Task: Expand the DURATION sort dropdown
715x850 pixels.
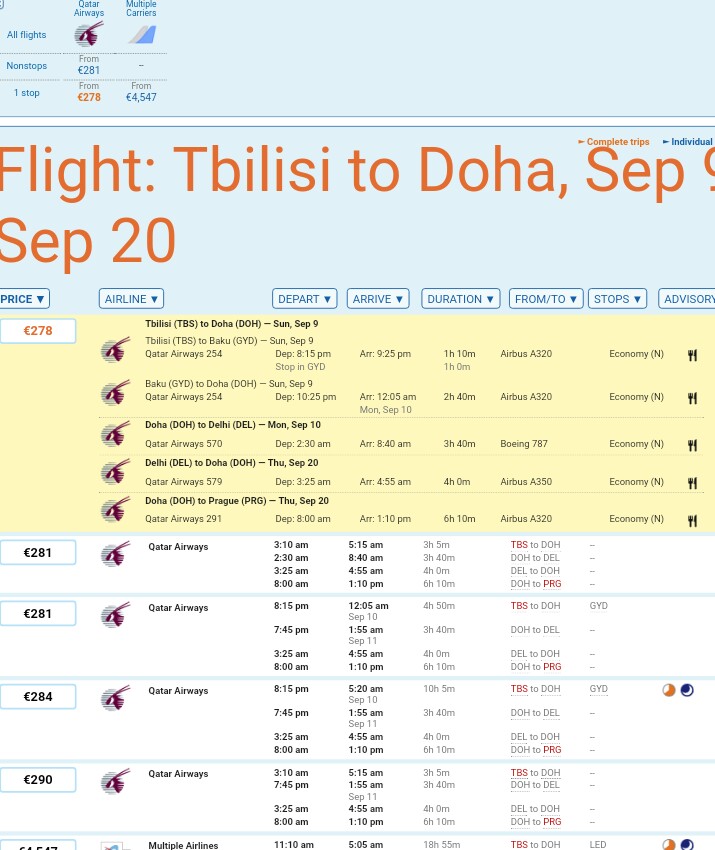Action: coord(460,299)
